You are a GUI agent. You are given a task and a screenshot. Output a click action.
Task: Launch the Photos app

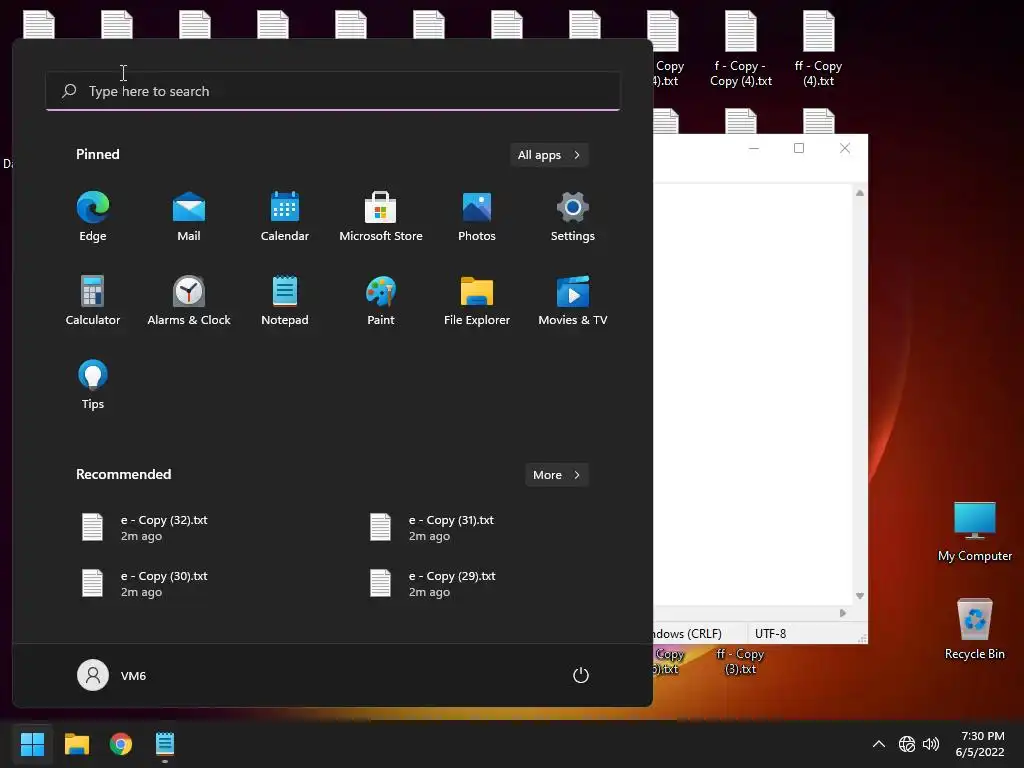click(477, 217)
